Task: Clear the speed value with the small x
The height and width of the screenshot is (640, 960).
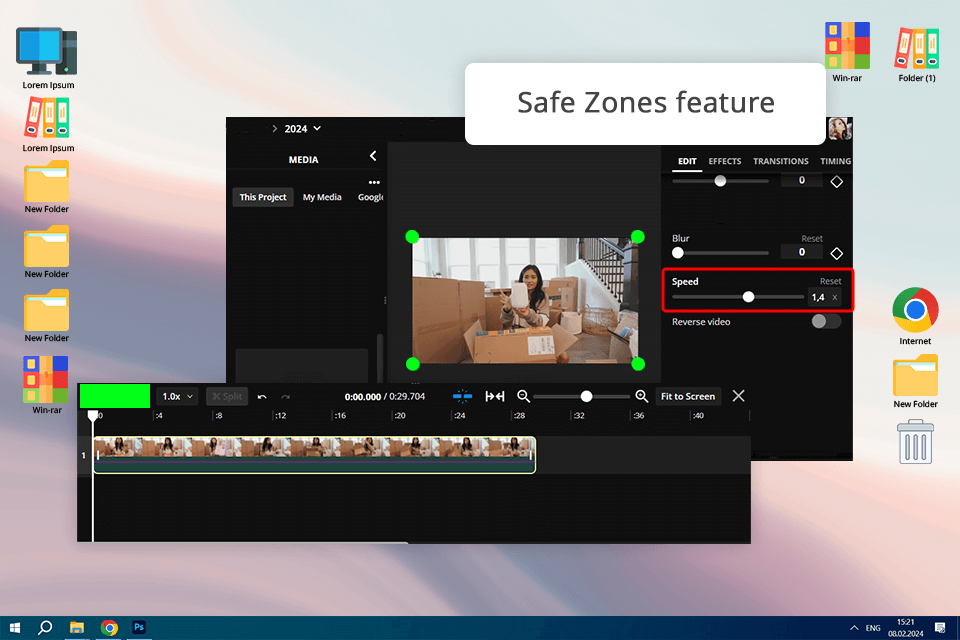Action: pos(834,298)
